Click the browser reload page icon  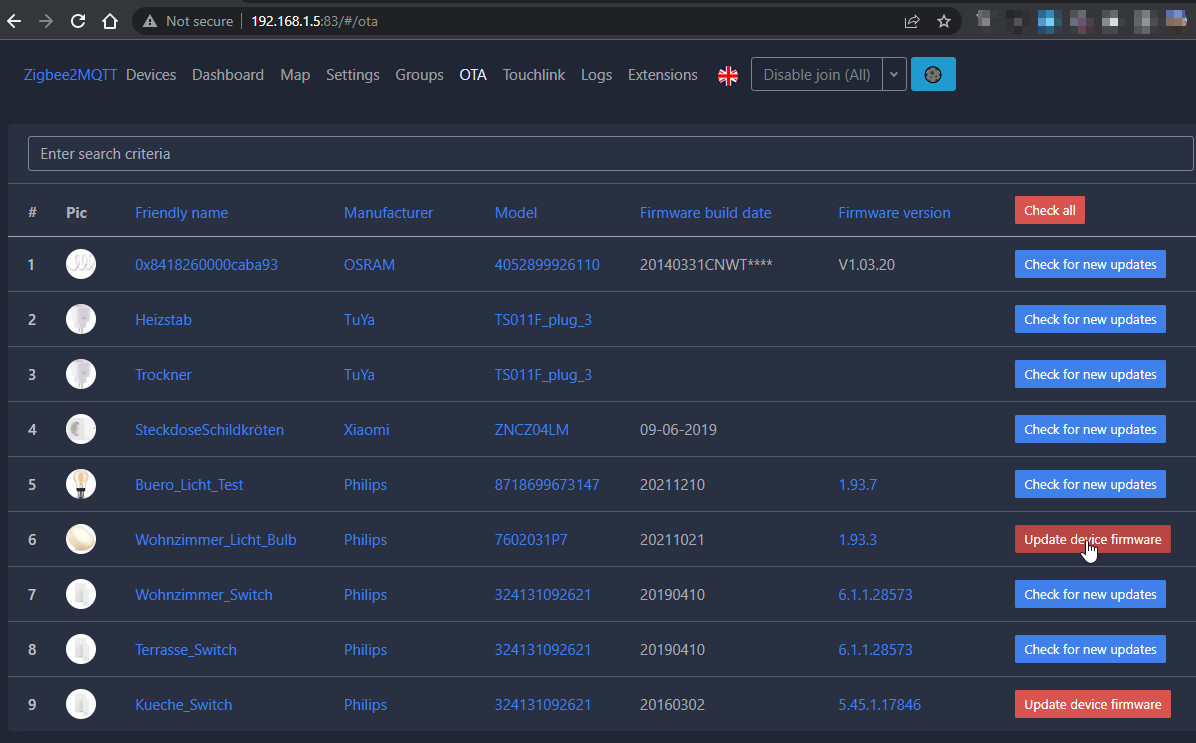click(78, 21)
